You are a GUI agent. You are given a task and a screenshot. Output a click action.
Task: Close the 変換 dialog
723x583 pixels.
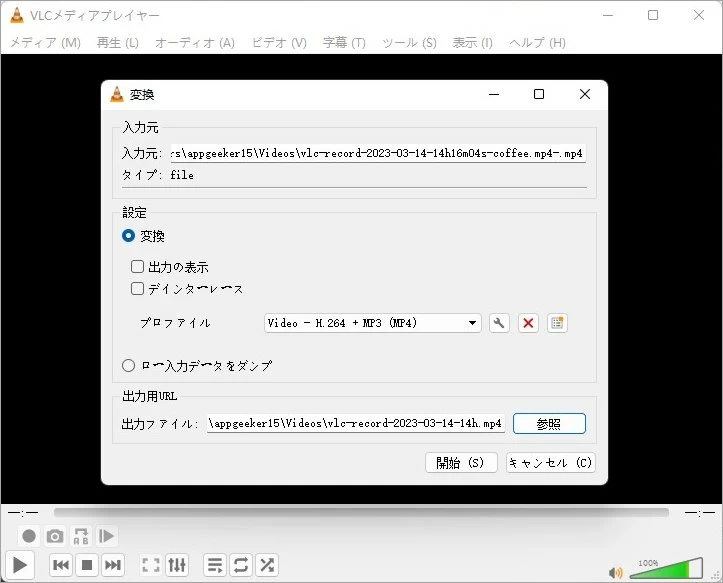pyautogui.click(x=585, y=94)
